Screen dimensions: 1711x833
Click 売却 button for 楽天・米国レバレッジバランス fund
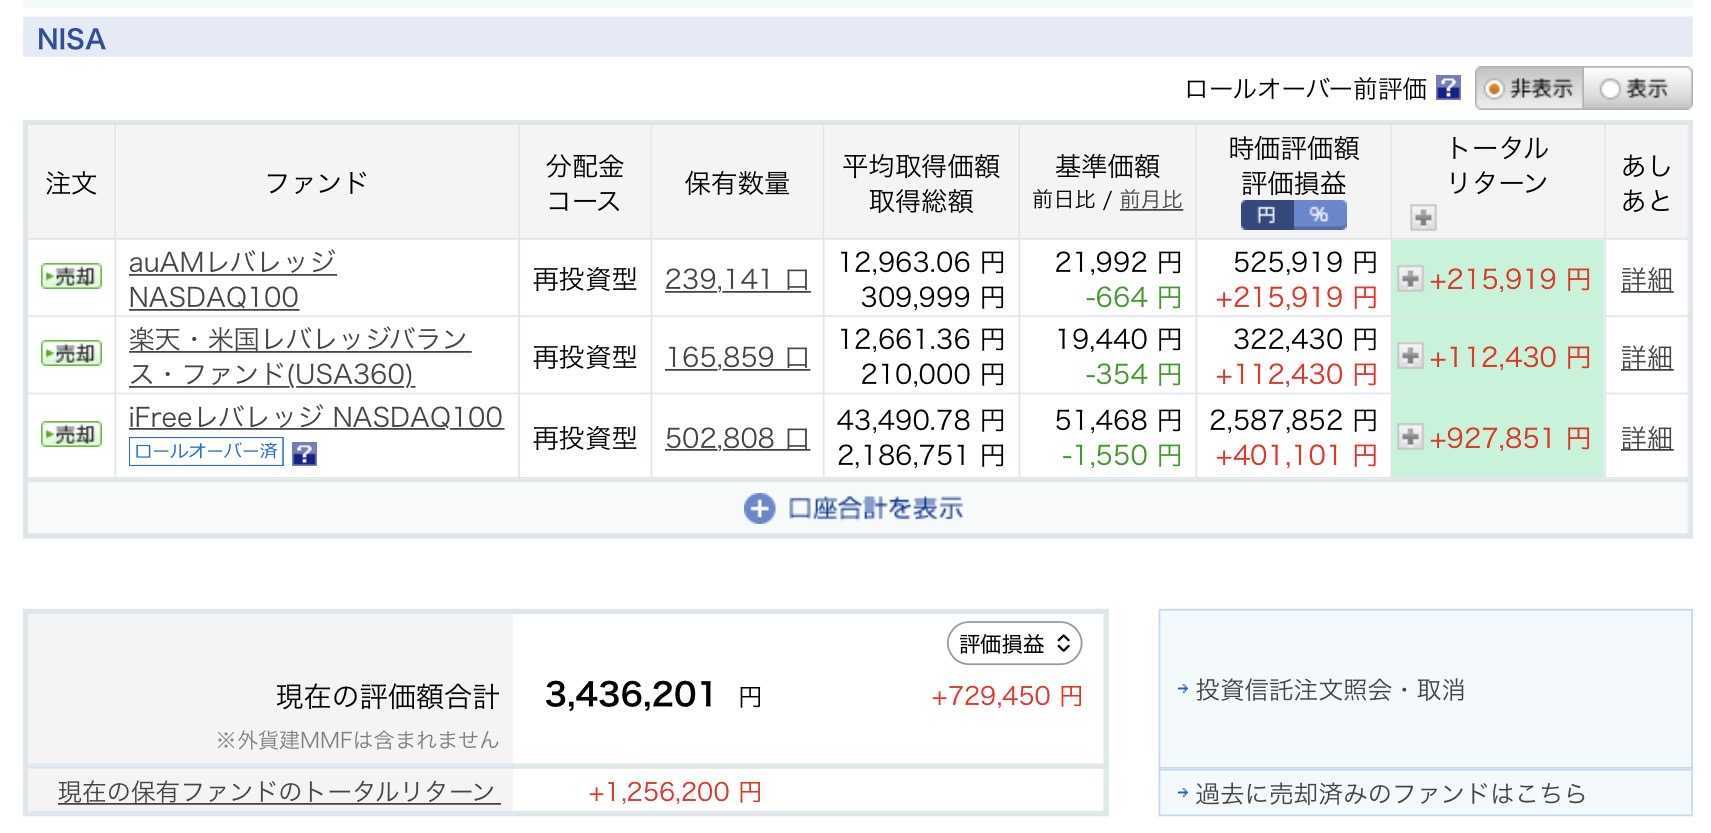click(71, 353)
